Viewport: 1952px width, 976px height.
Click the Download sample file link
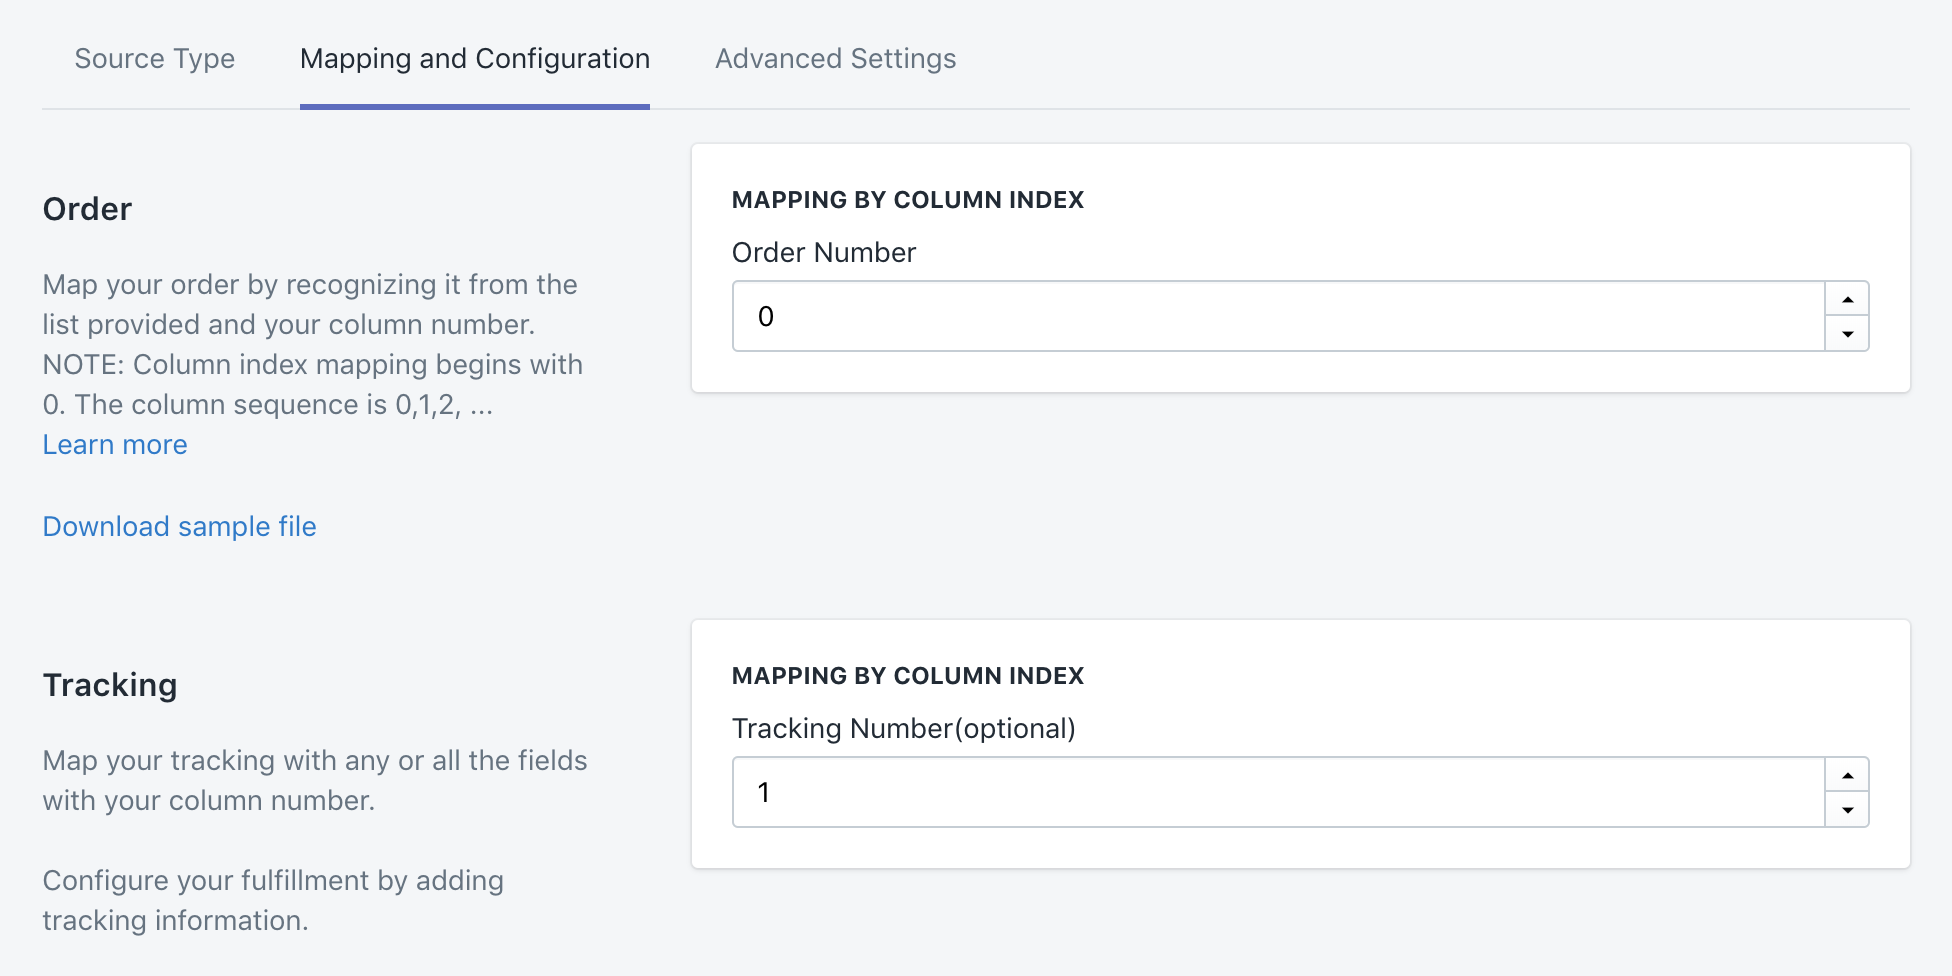pyautogui.click(x=180, y=527)
